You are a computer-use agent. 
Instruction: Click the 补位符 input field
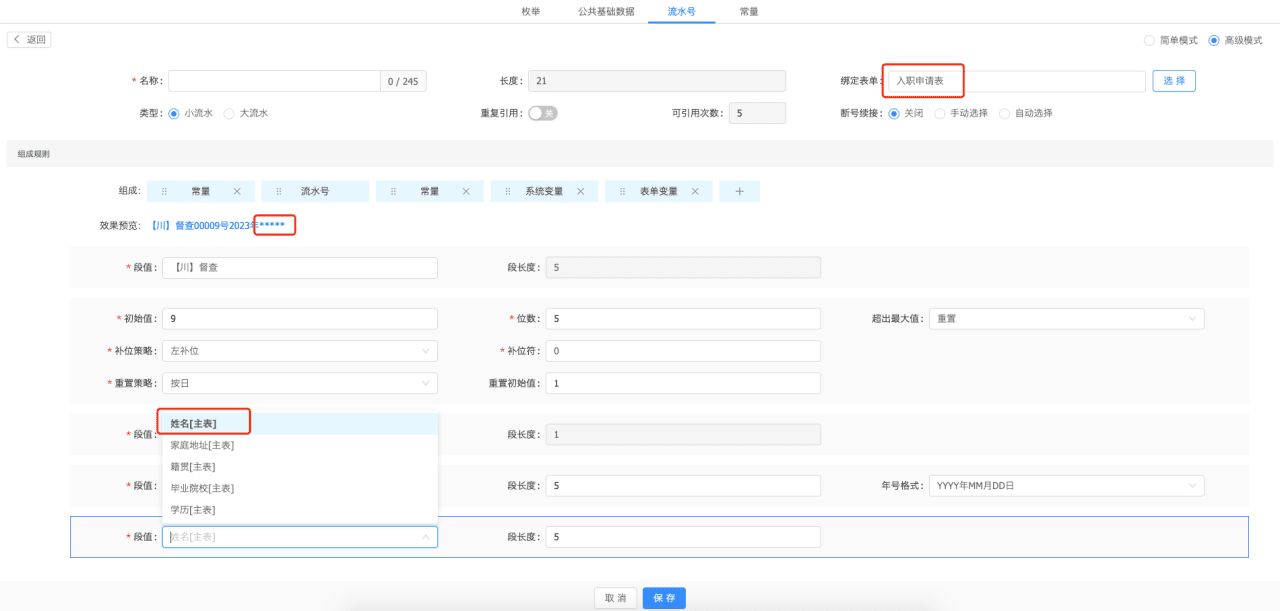tap(683, 351)
